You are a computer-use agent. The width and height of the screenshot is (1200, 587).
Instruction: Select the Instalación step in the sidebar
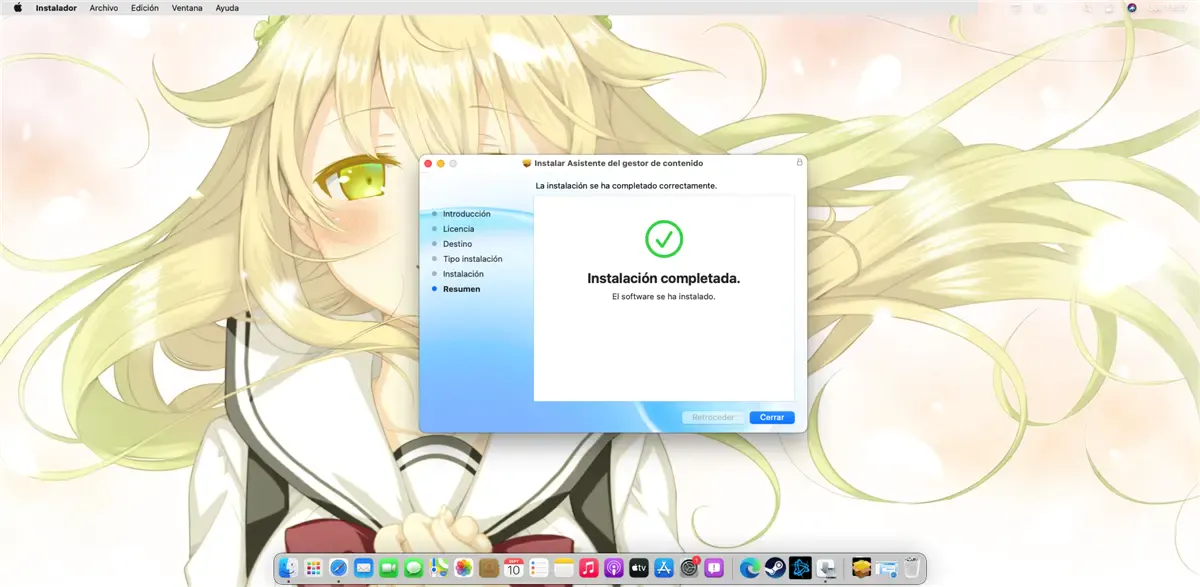(464, 274)
